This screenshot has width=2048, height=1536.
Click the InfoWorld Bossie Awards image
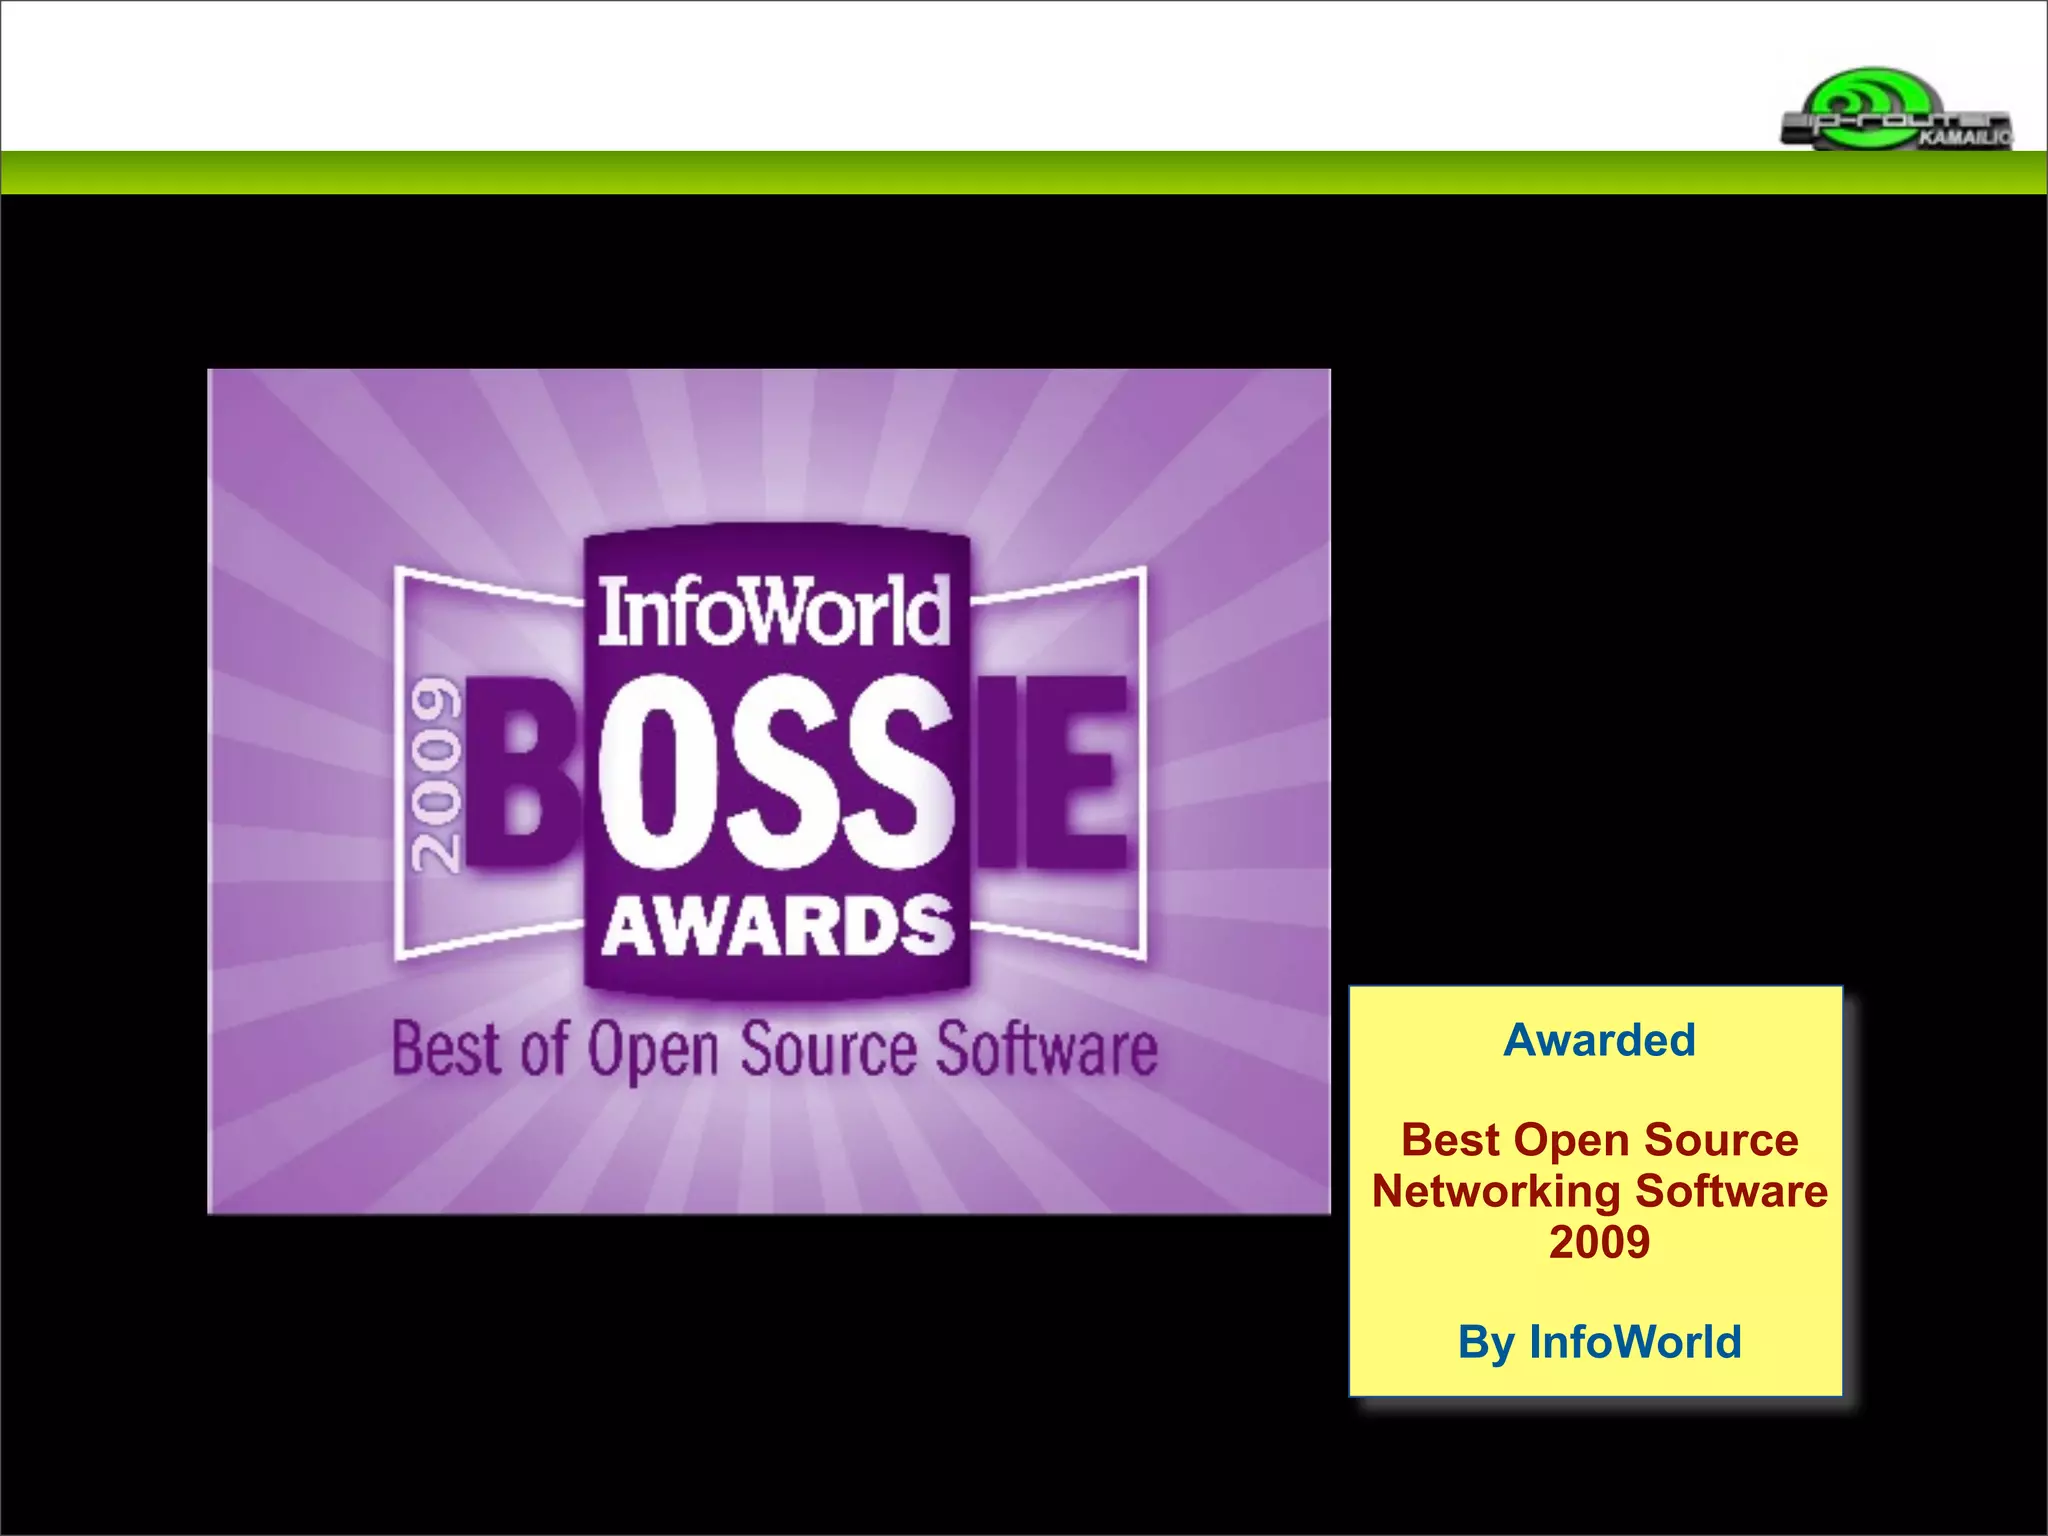click(x=769, y=791)
